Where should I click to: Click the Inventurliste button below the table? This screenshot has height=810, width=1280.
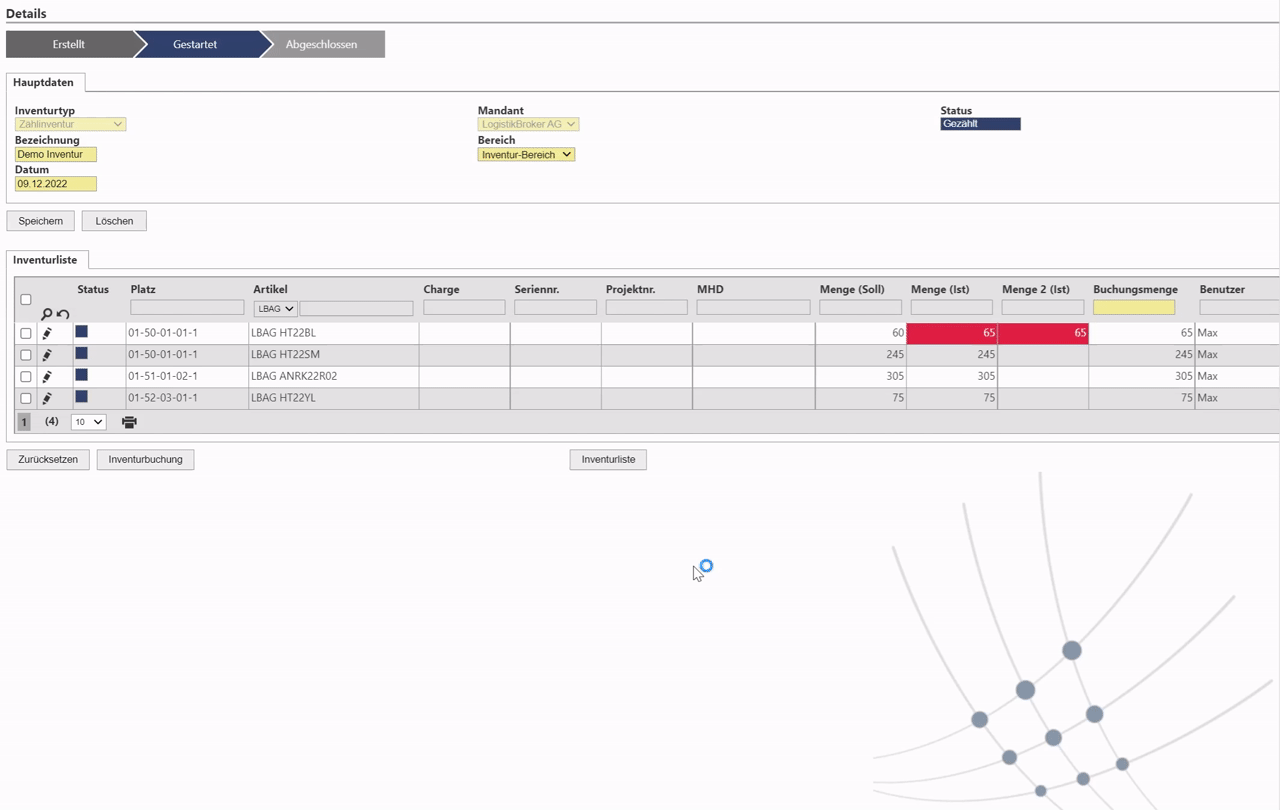tap(608, 459)
